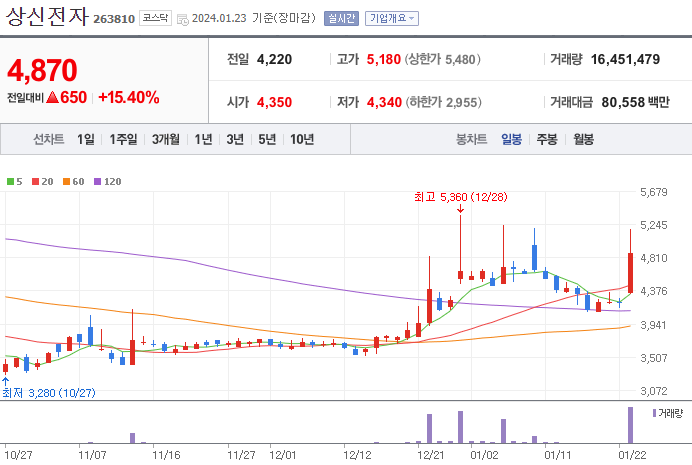Click the previous close value 4,220
The height and width of the screenshot is (465, 692).
[274, 59]
